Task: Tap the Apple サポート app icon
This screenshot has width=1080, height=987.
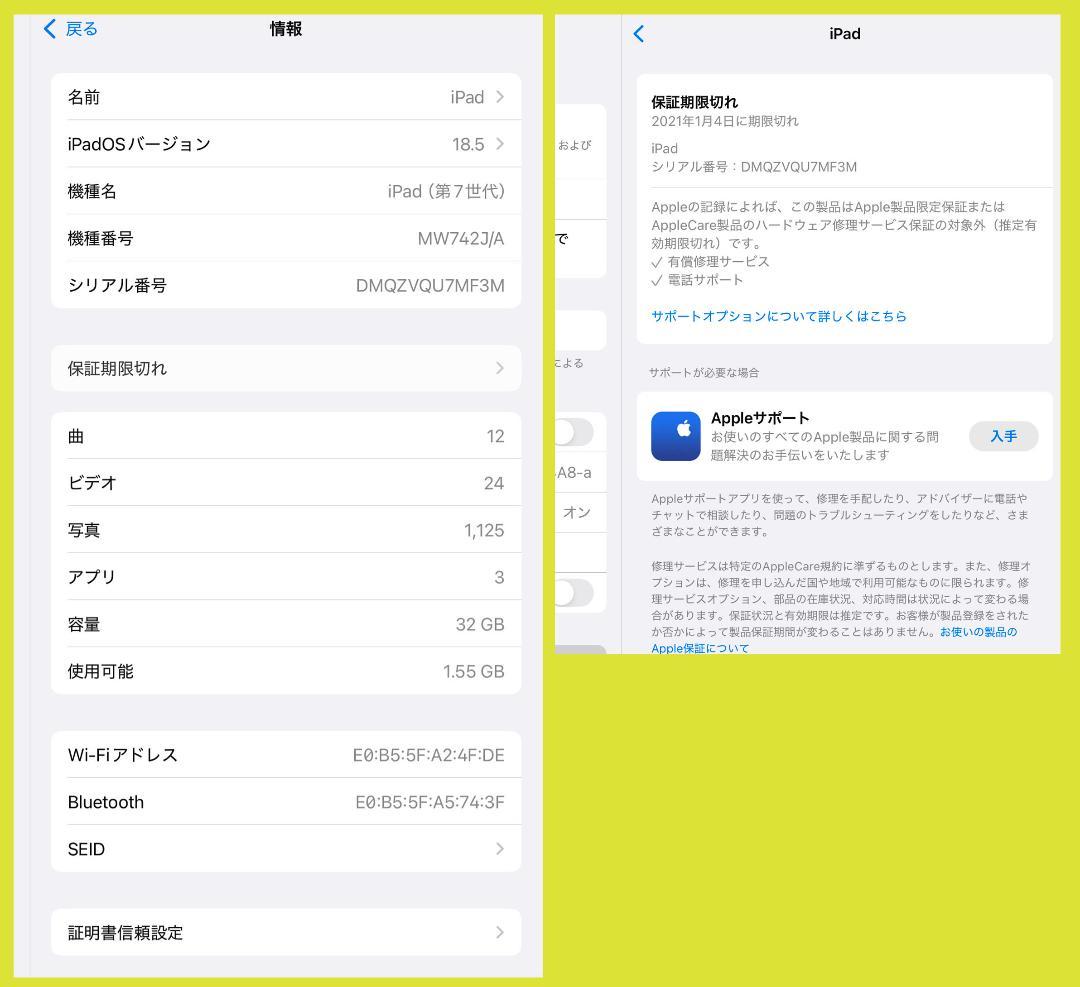Action: tap(676, 436)
